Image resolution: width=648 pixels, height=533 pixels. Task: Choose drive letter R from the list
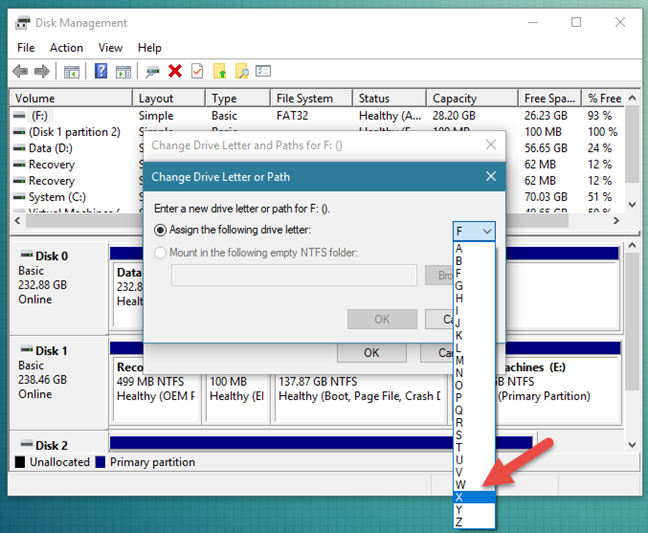pyautogui.click(x=474, y=423)
